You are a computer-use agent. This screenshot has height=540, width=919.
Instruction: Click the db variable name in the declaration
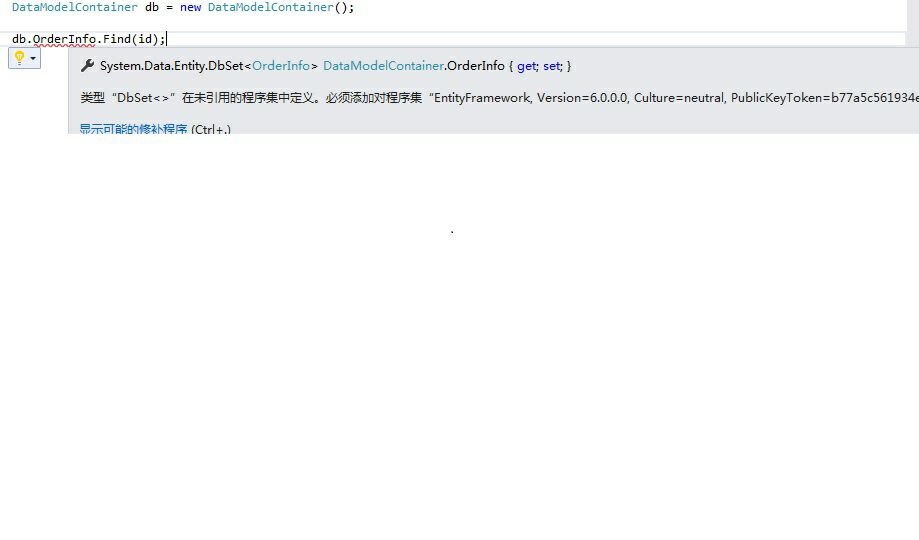(x=152, y=7)
